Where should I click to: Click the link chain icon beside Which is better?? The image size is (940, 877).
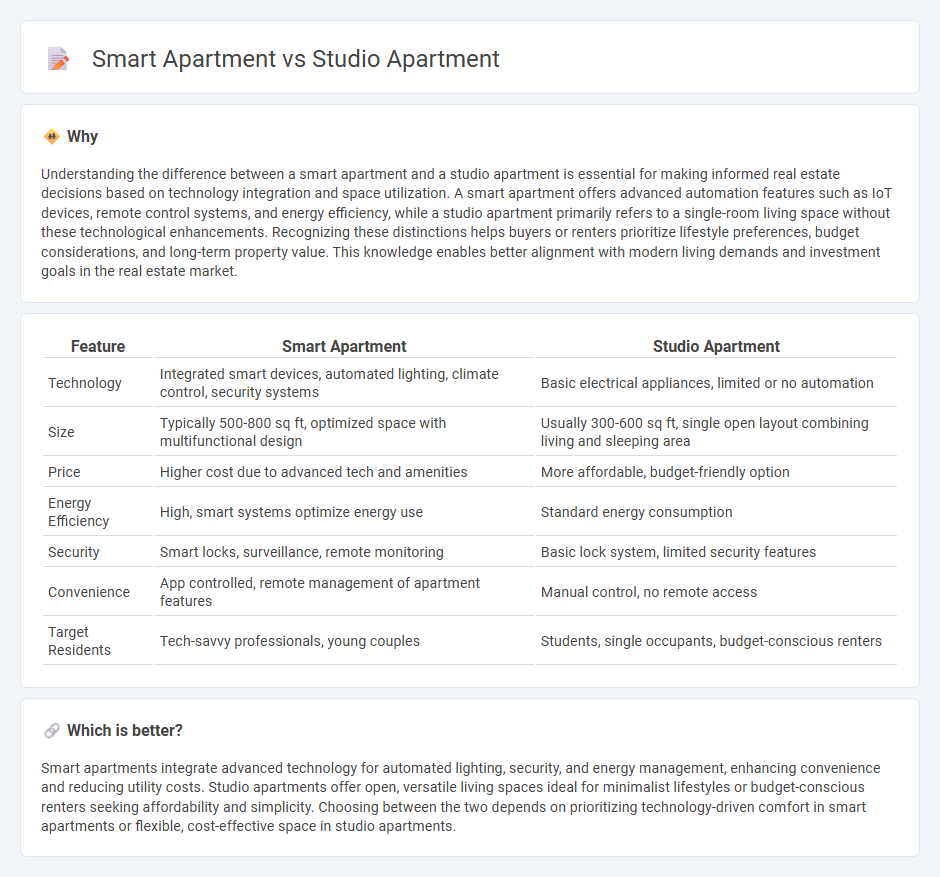click(x=52, y=730)
